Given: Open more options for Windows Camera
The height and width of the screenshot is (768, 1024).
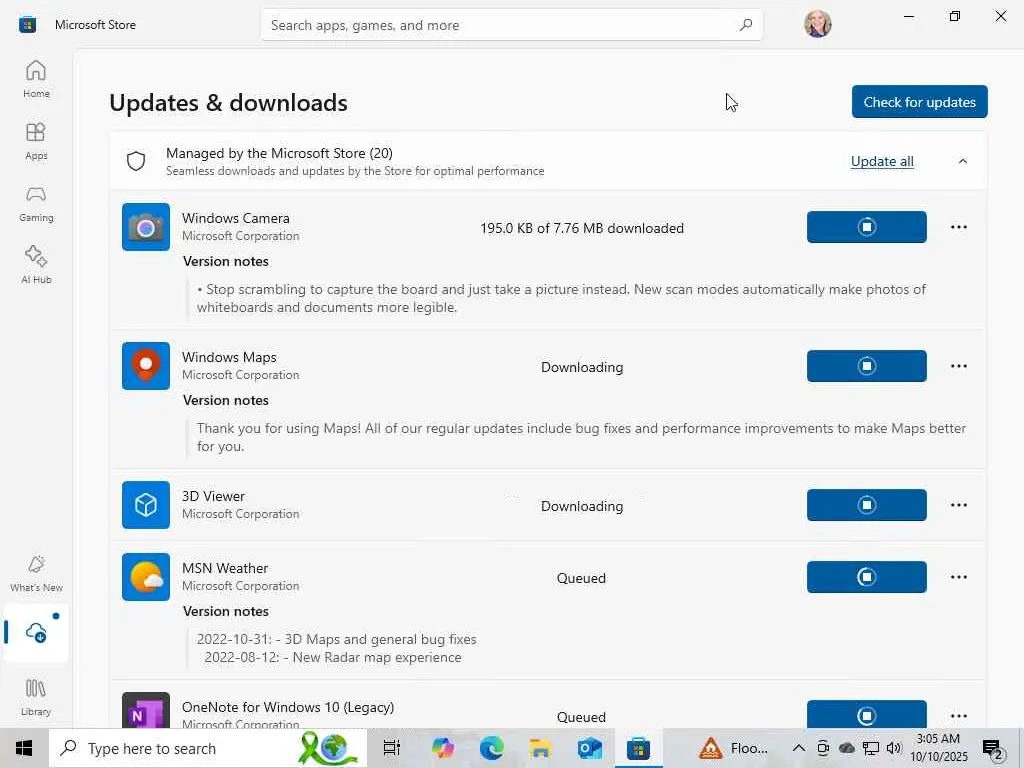Looking at the screenshot, I should point(959,227).
